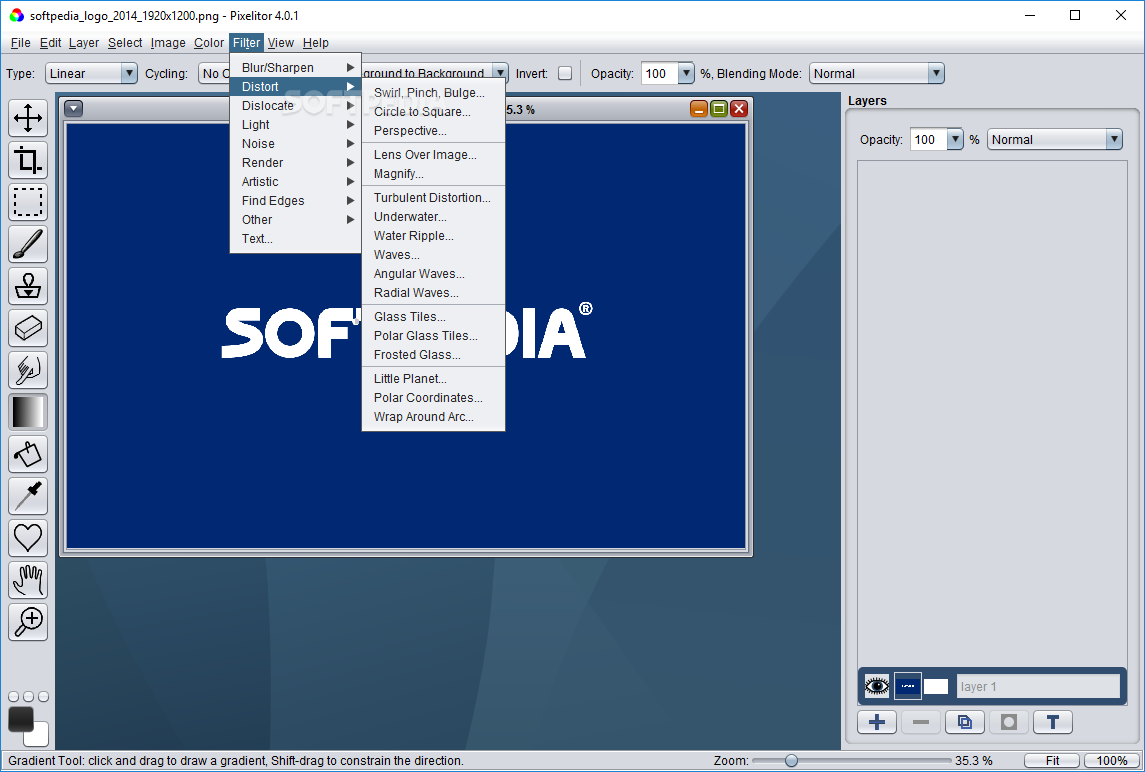Select the rectangular Selection tool

coord(28,202)
